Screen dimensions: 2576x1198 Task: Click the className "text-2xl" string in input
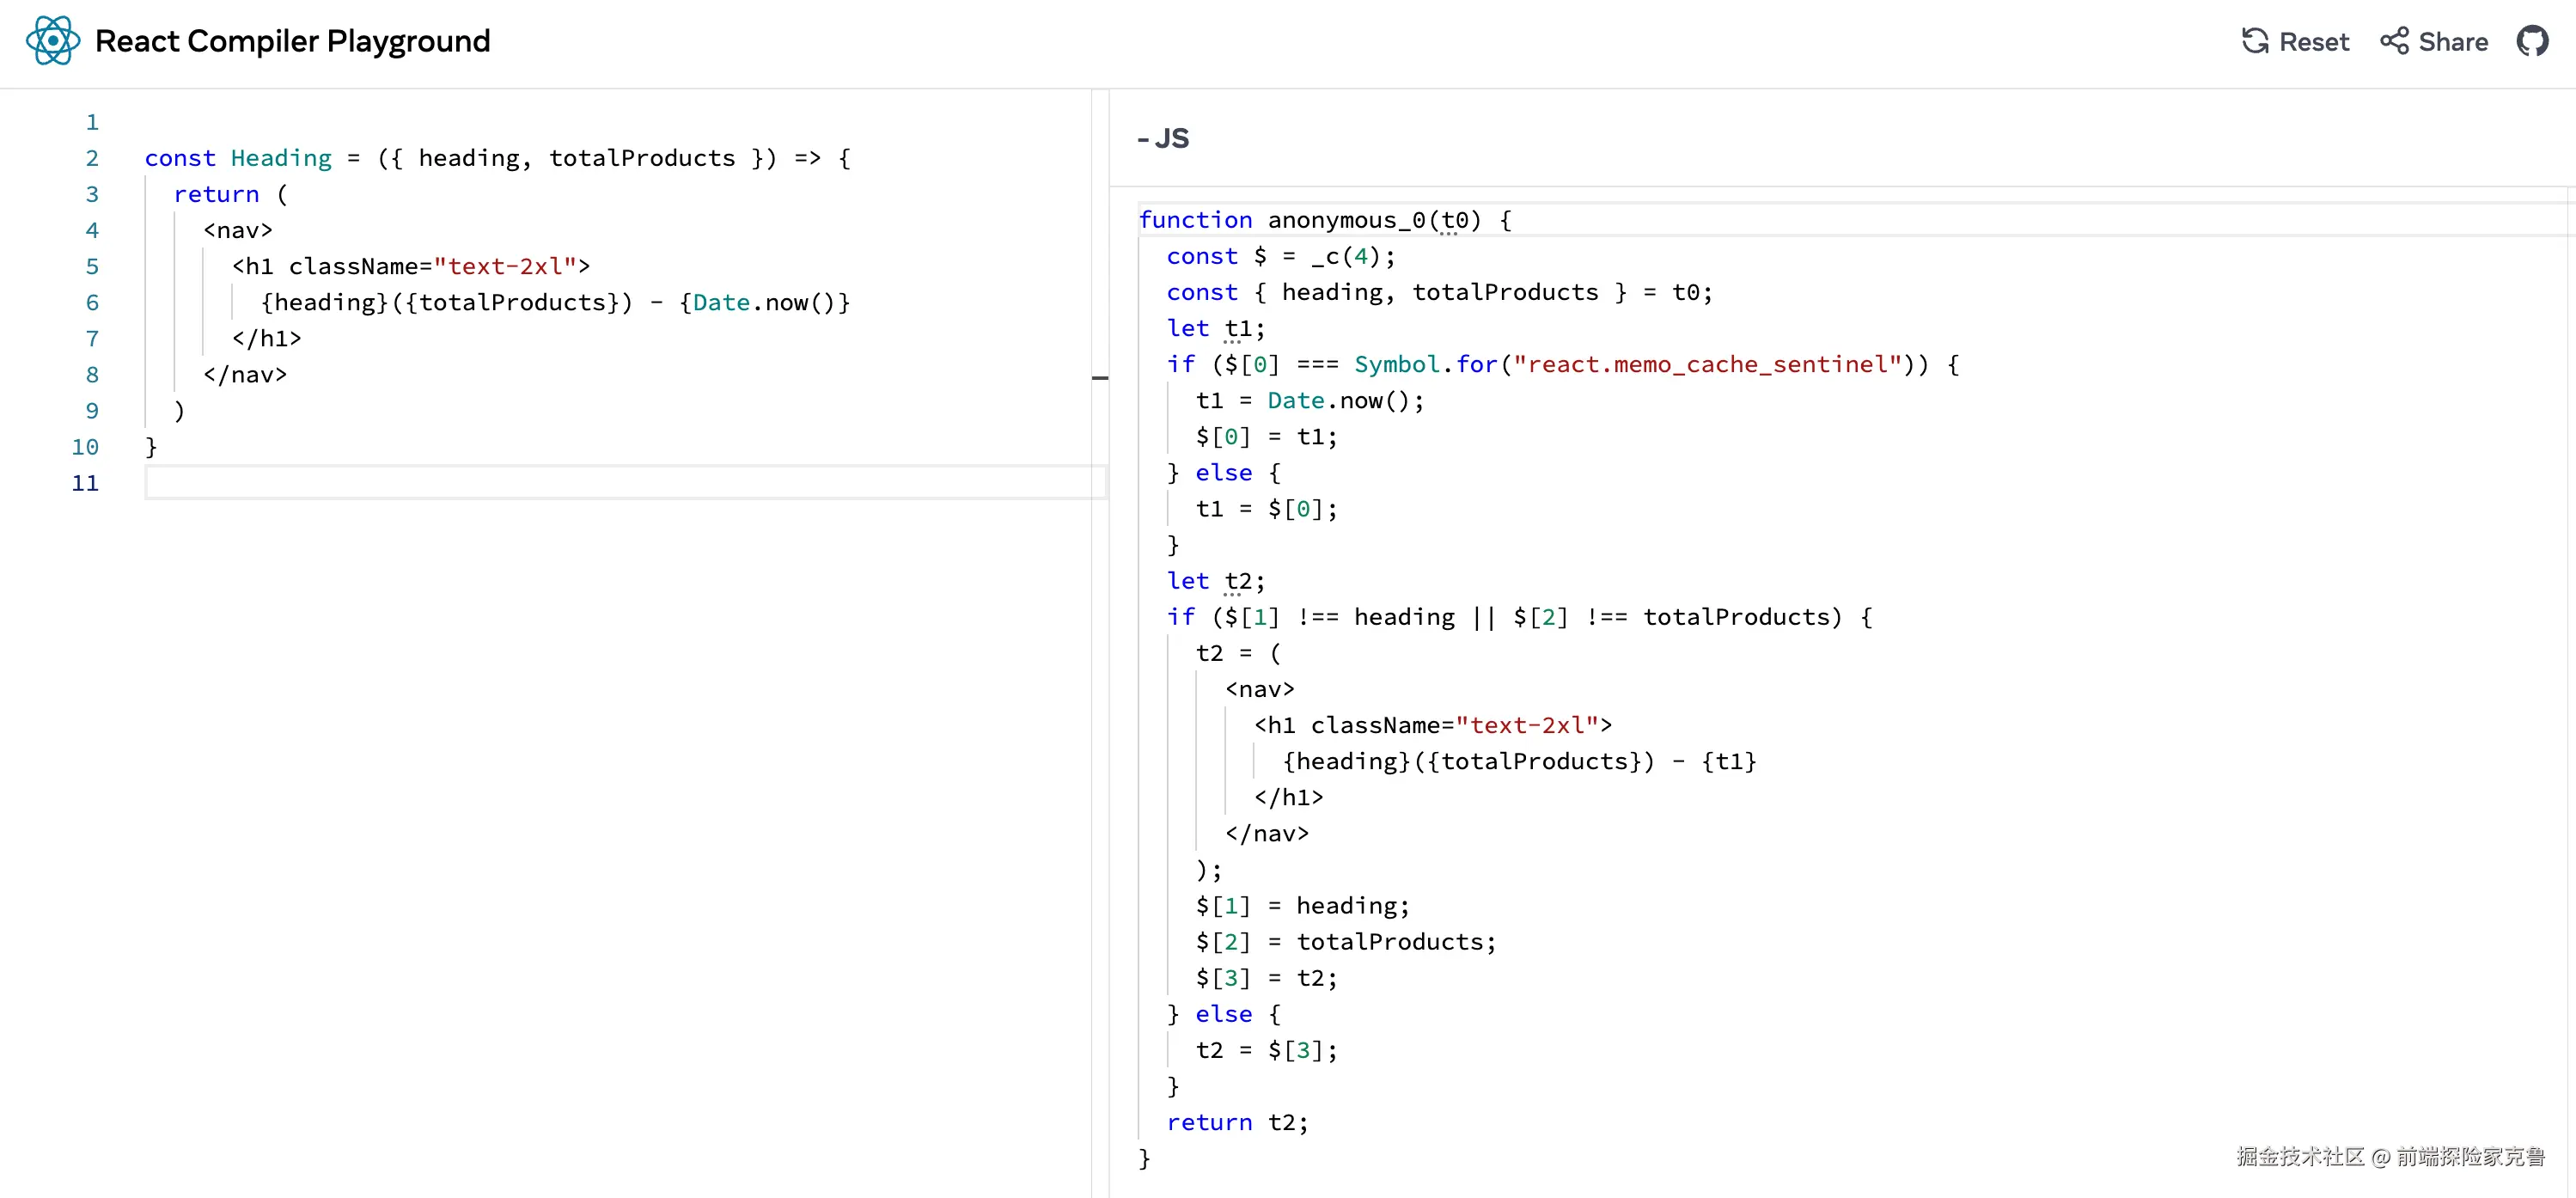[x=505, y=266]
